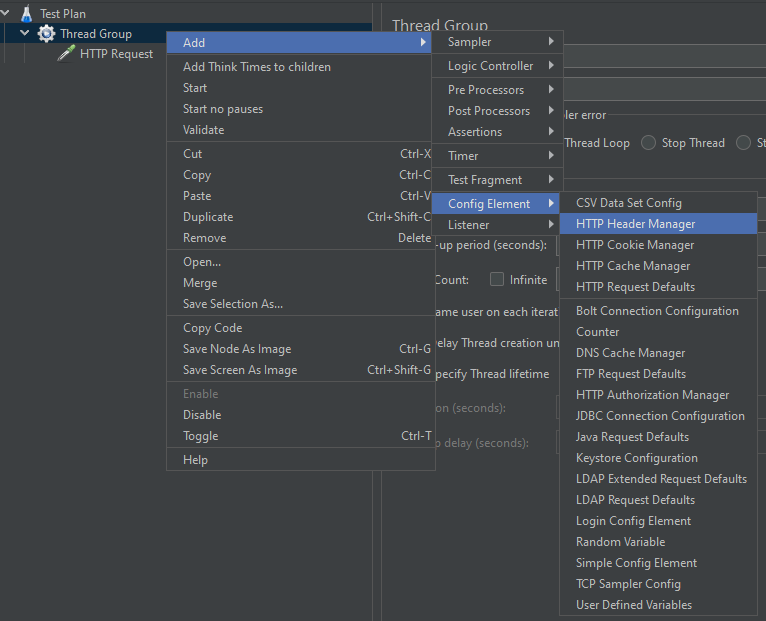Click Cut in the context menu
Image resolution: width=766 pixels, height=621 pixels.
299,154
